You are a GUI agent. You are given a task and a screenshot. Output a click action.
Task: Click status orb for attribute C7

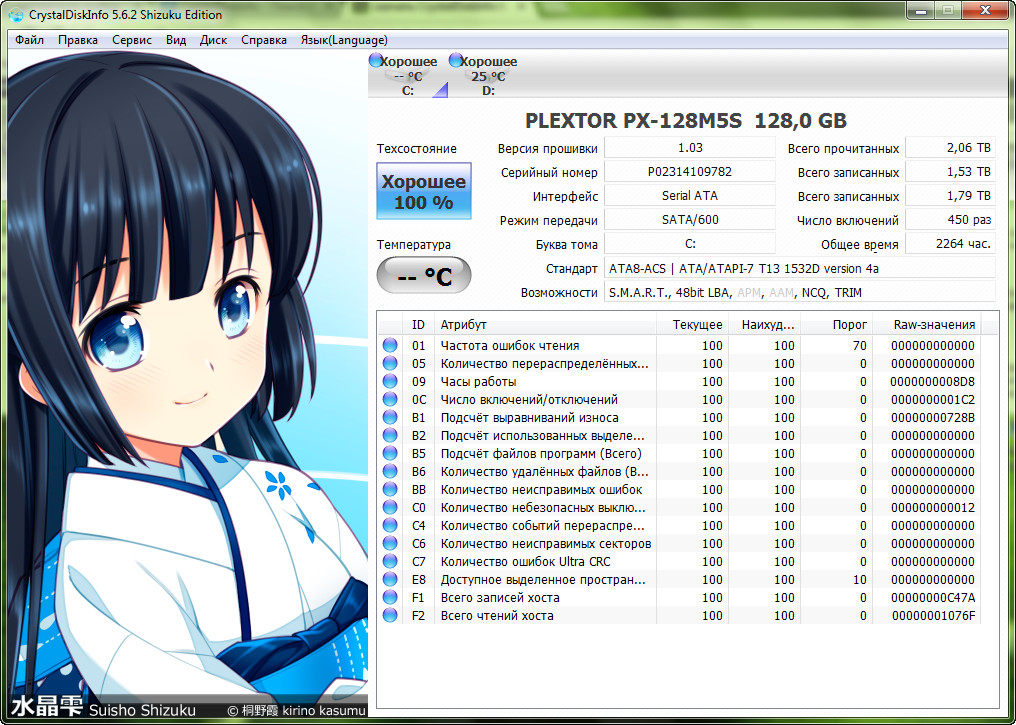point(389,561)
